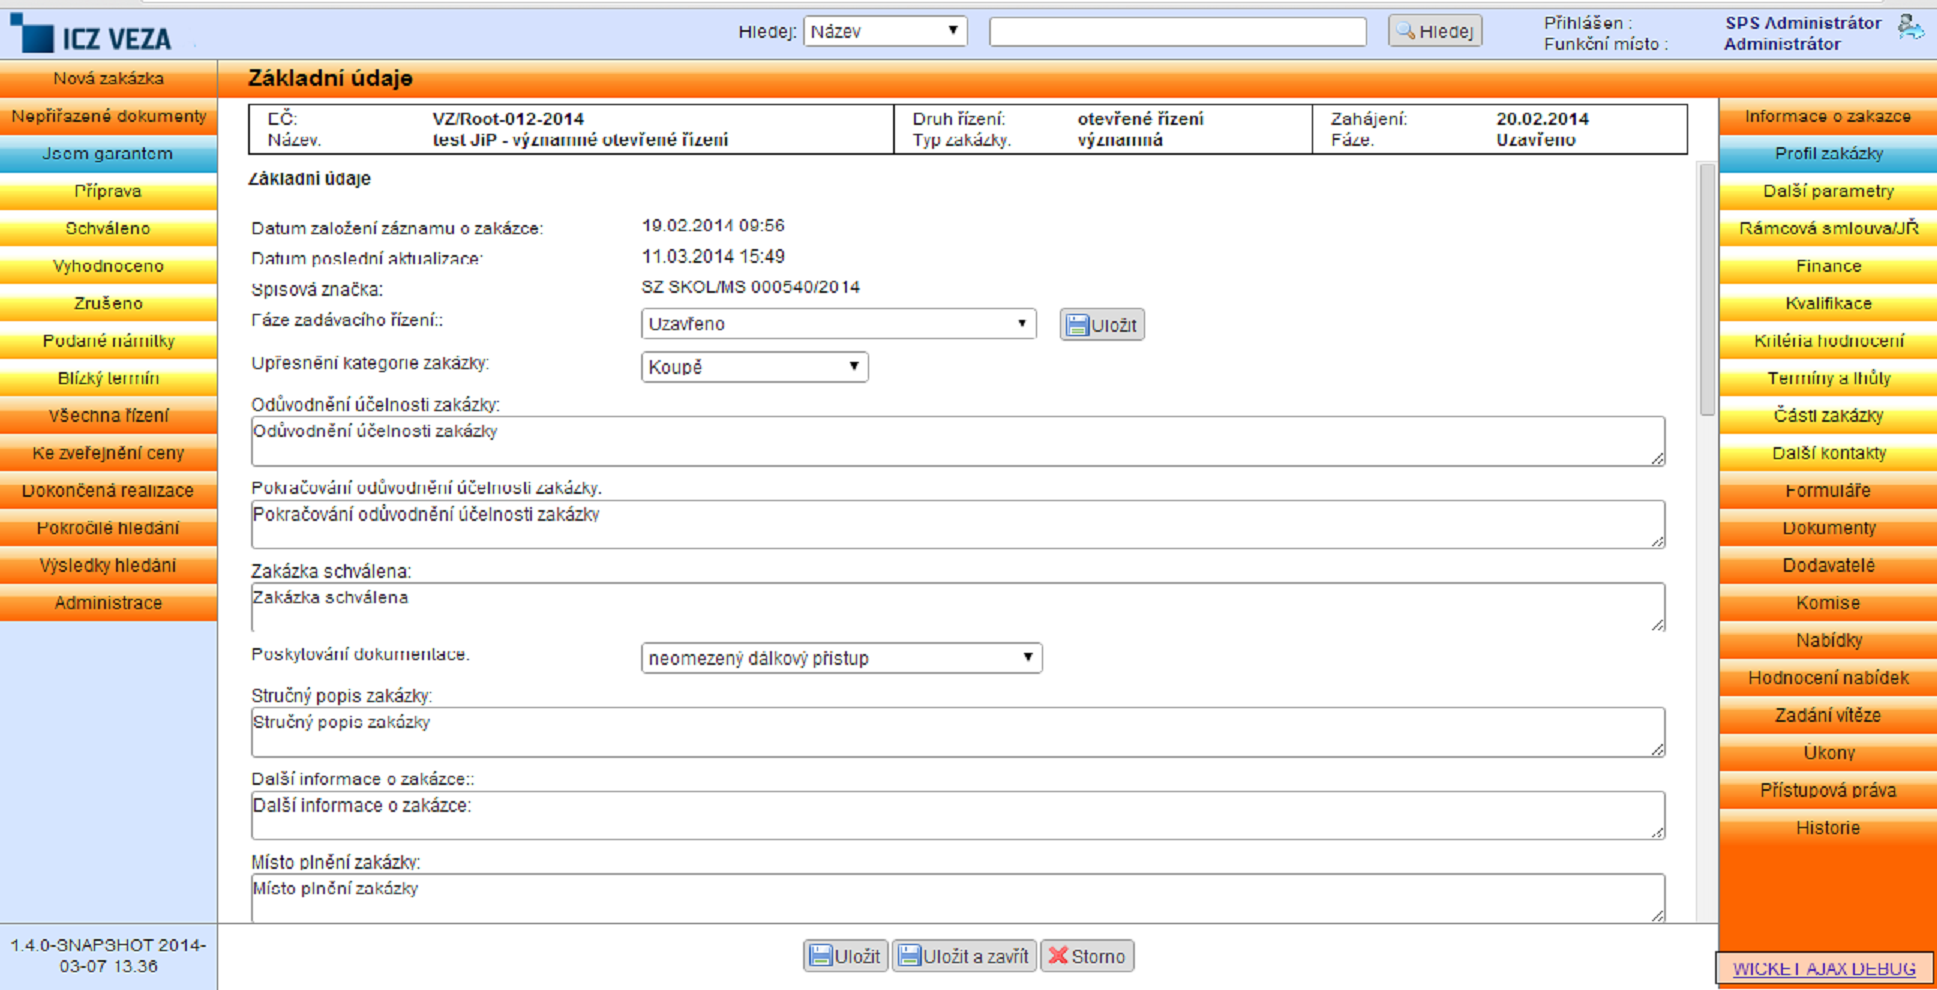The width and height of the screenshot is (1937, 990).
Task: Click the form's vertical scrollbar
Action: (1707, 290)
